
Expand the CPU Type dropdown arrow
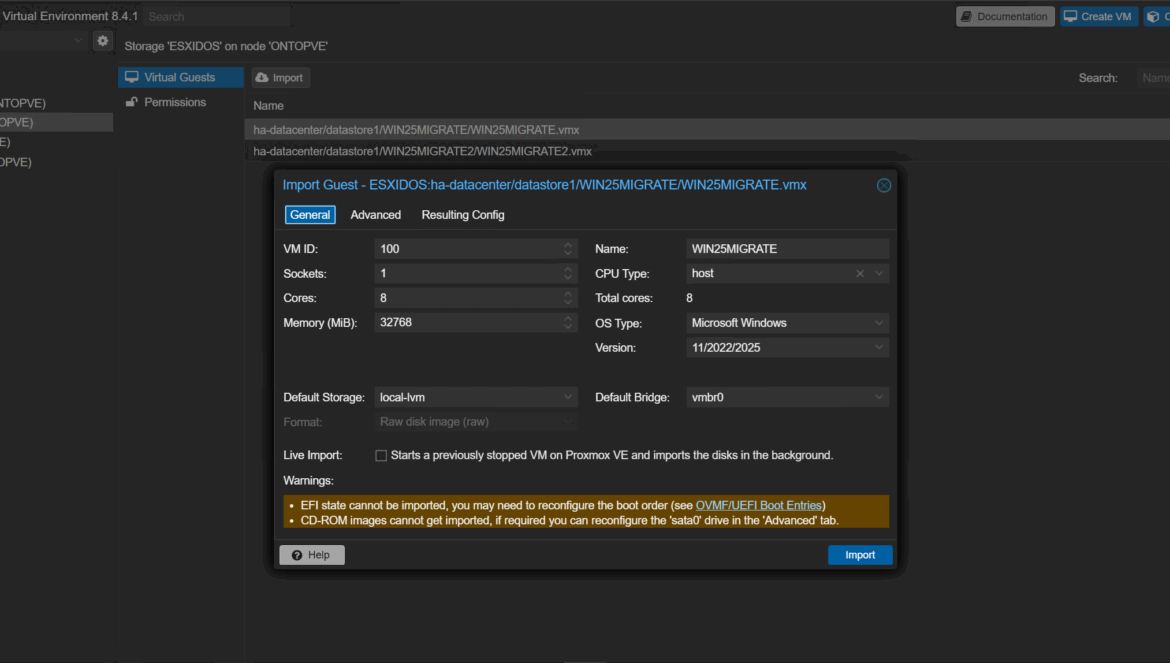point(879,274)
